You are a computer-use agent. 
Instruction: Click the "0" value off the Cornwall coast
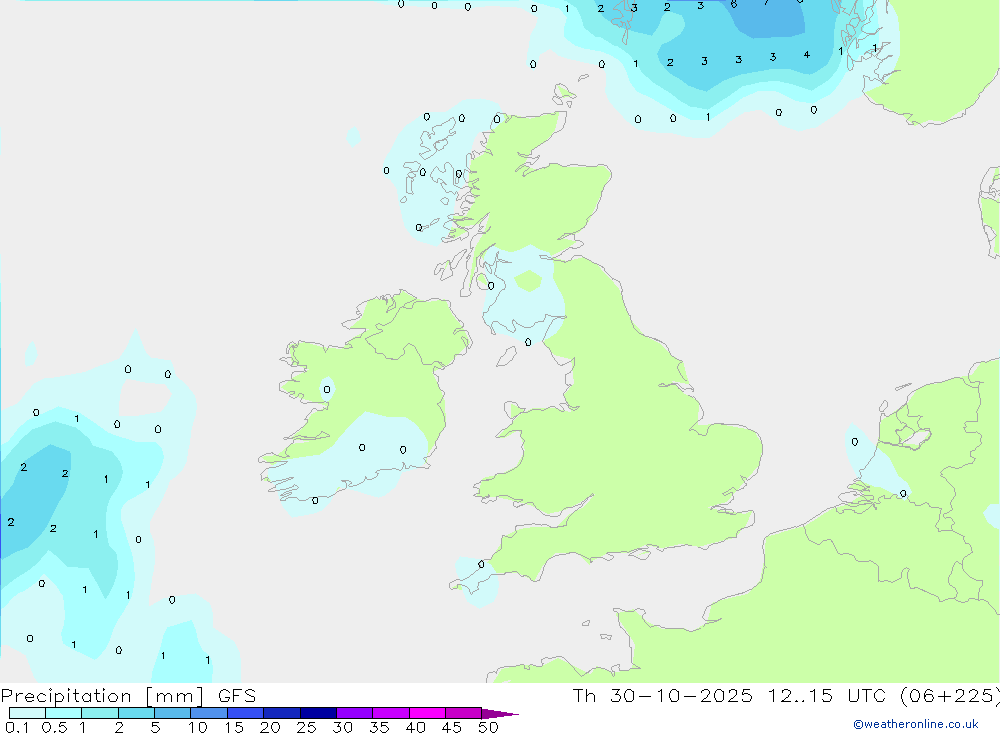tap(482, 565)
